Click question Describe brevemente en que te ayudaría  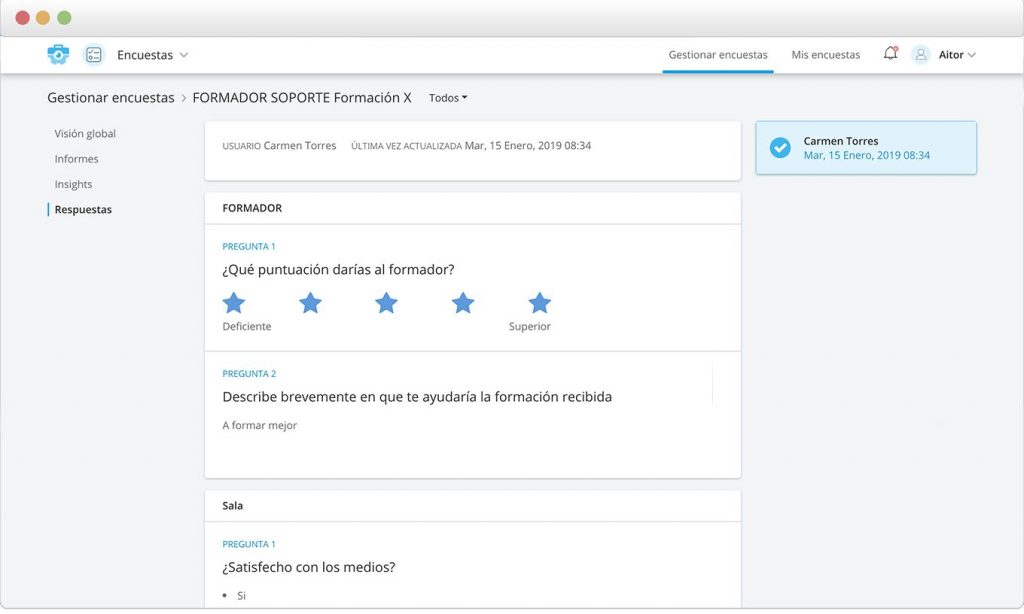(x=417, y=397)
